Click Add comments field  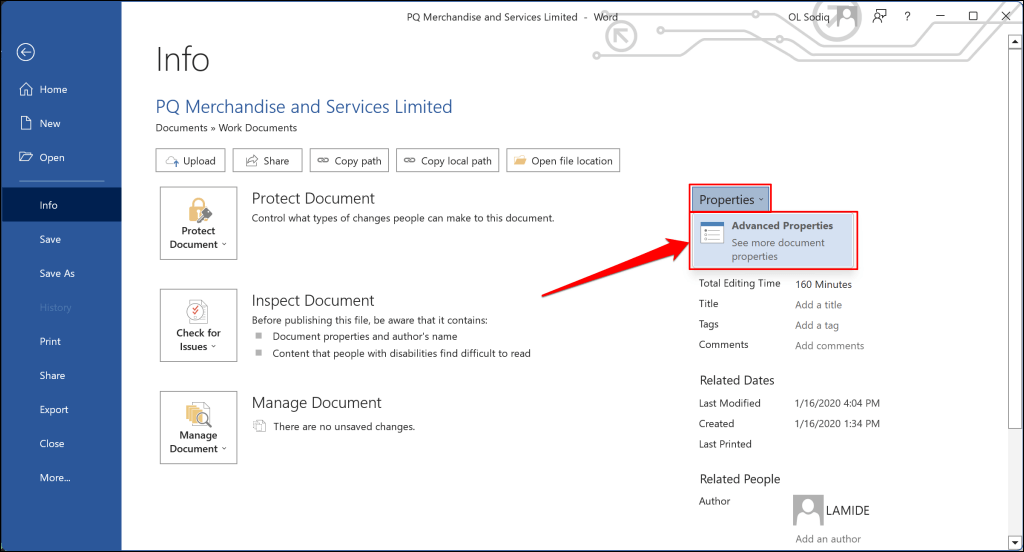829,346
